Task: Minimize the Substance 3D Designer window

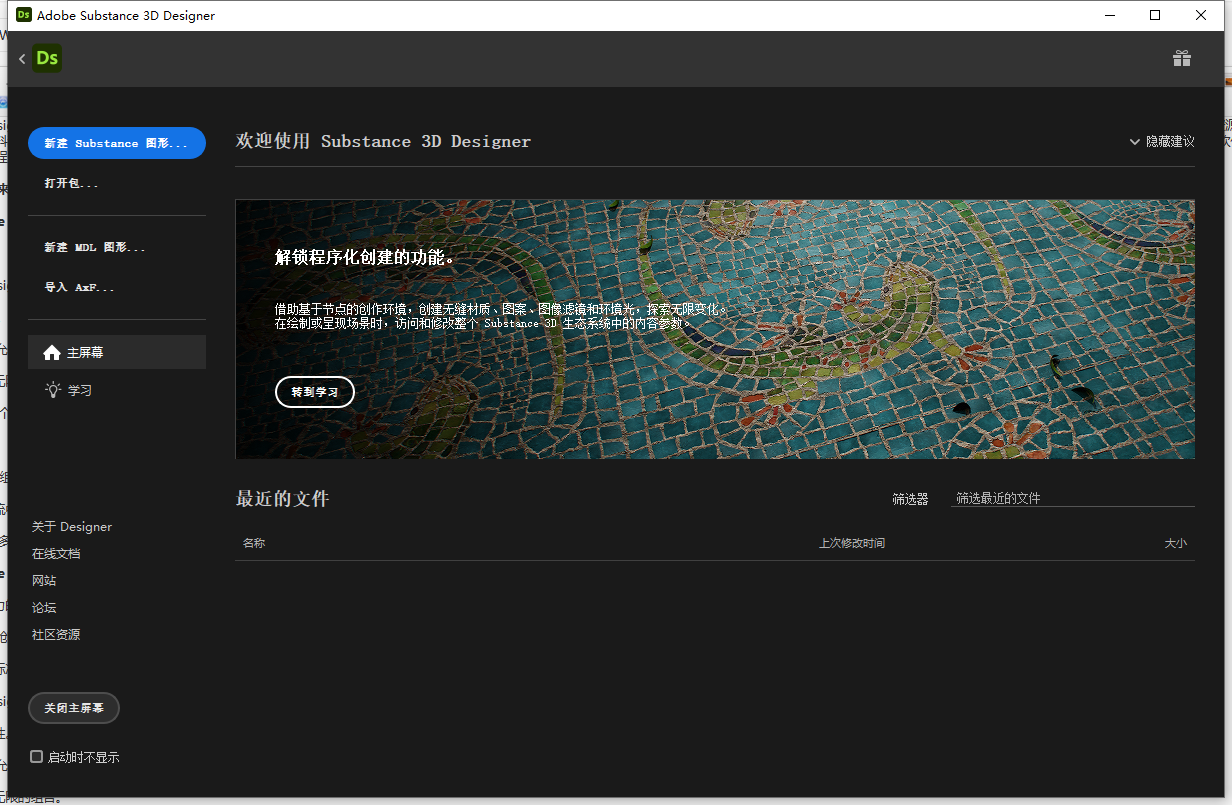Action: click(1109, 15)
